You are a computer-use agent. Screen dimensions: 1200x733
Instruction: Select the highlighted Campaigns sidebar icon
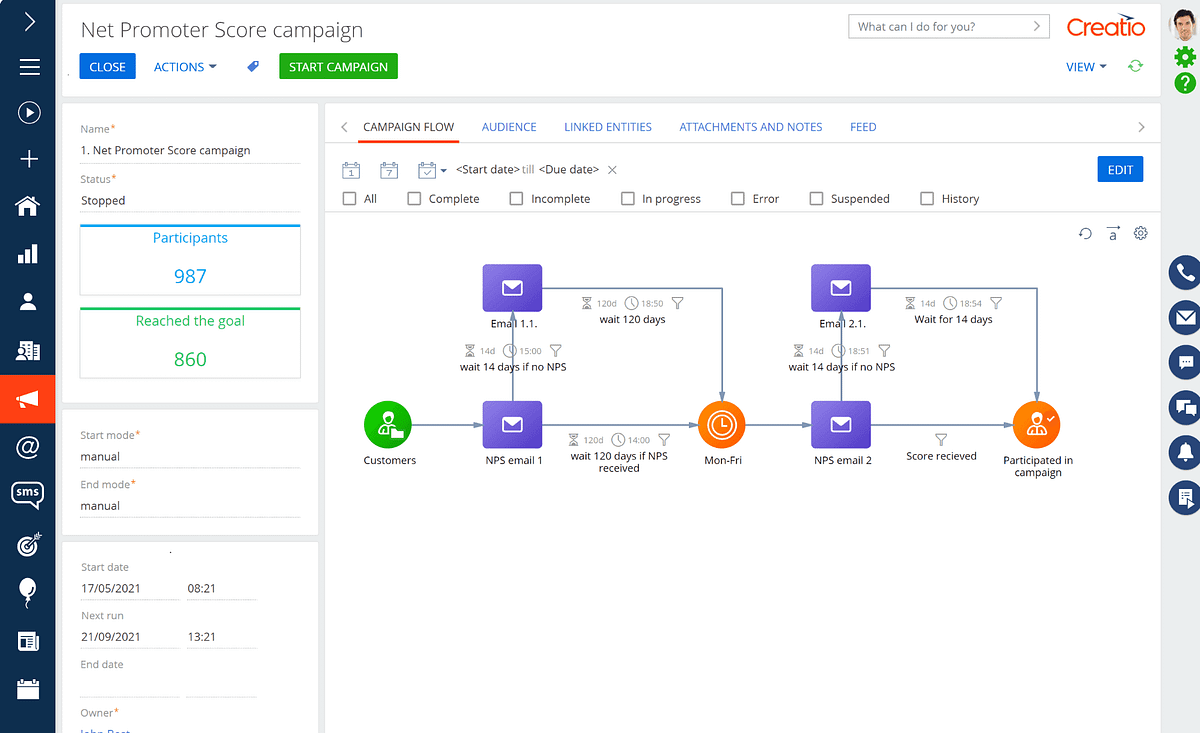(x=28, y=398)
